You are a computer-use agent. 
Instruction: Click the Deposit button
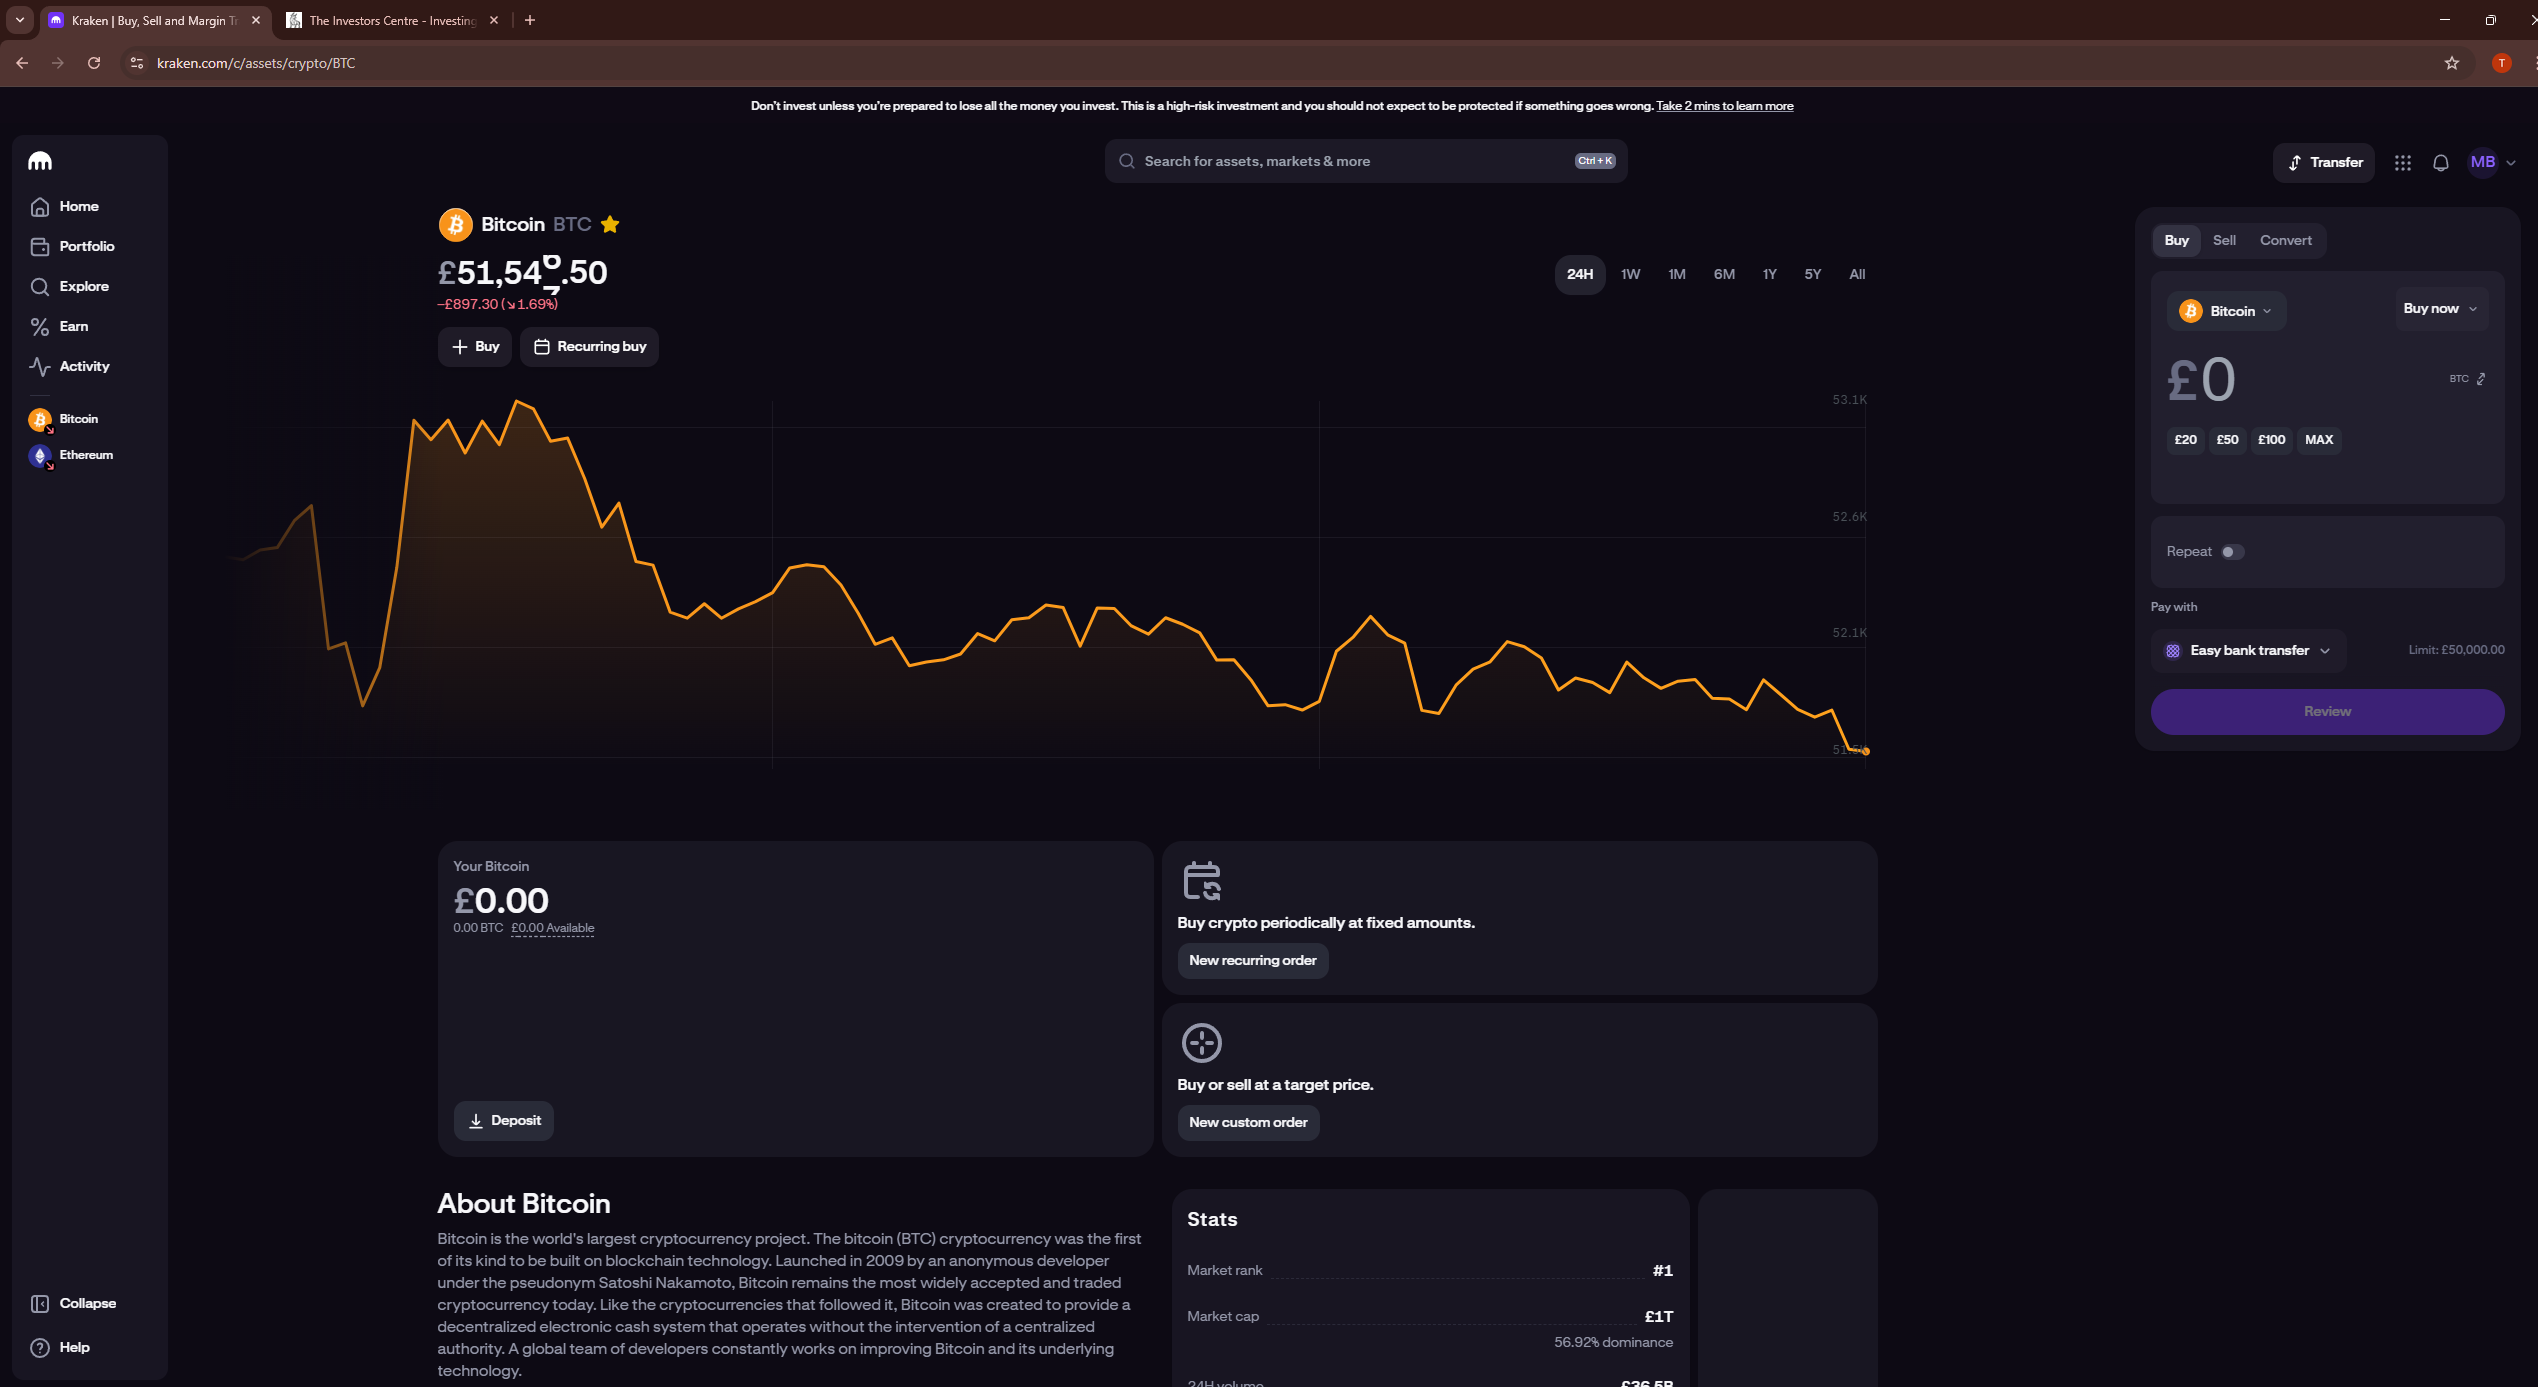pyautogui.click(x=504, y=1121)
